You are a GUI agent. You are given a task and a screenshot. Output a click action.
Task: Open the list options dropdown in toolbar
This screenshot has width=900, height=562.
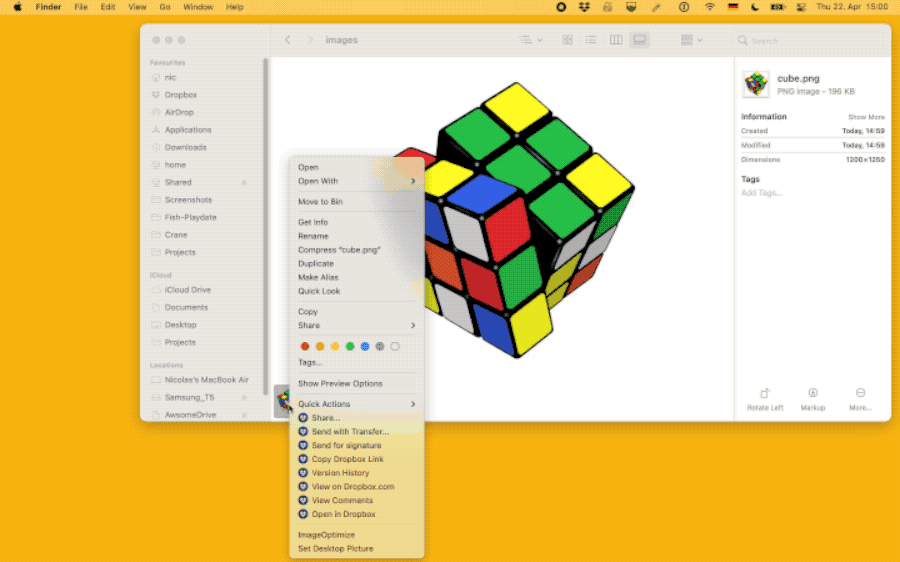[x=530, y=40]
